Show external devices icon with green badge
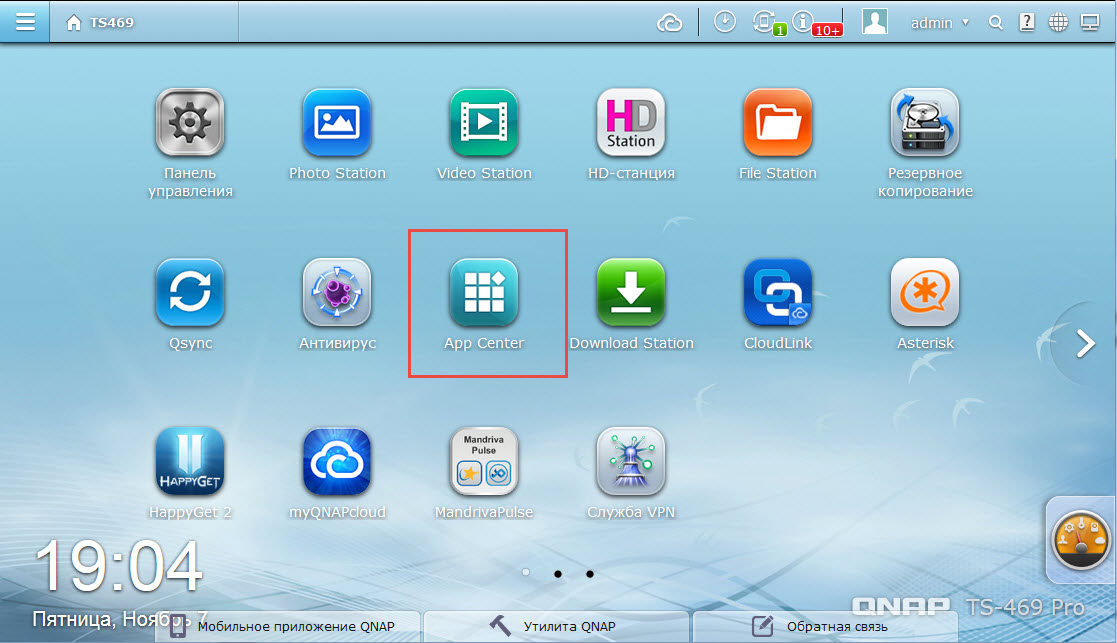The image size is (1117, 643). tap(768, 23)
